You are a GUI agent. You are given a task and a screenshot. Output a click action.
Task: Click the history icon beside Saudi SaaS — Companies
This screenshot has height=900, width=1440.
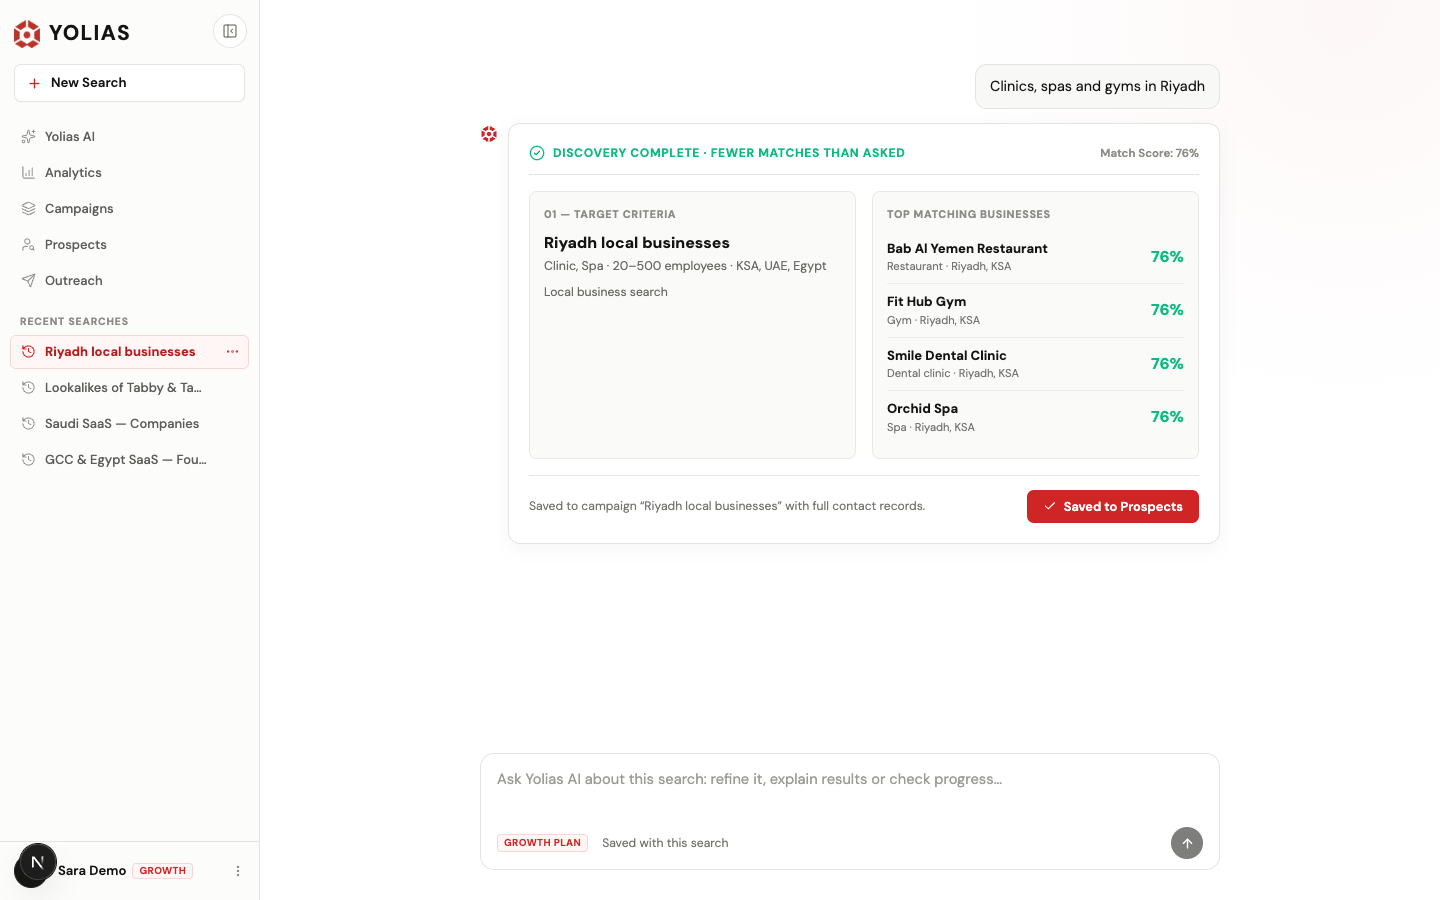pos(28,424)
